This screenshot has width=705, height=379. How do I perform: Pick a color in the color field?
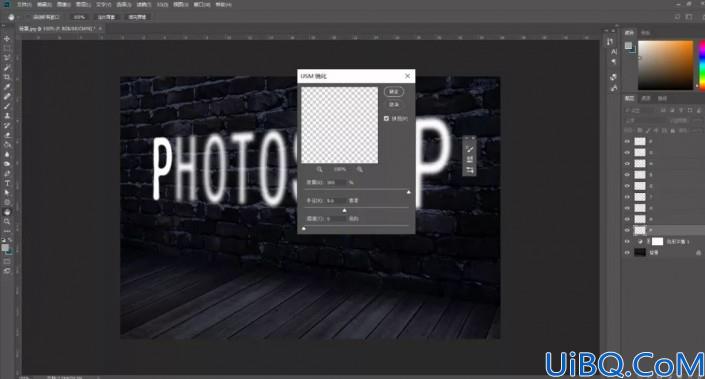pyautogui.click(x=665, y=65)
